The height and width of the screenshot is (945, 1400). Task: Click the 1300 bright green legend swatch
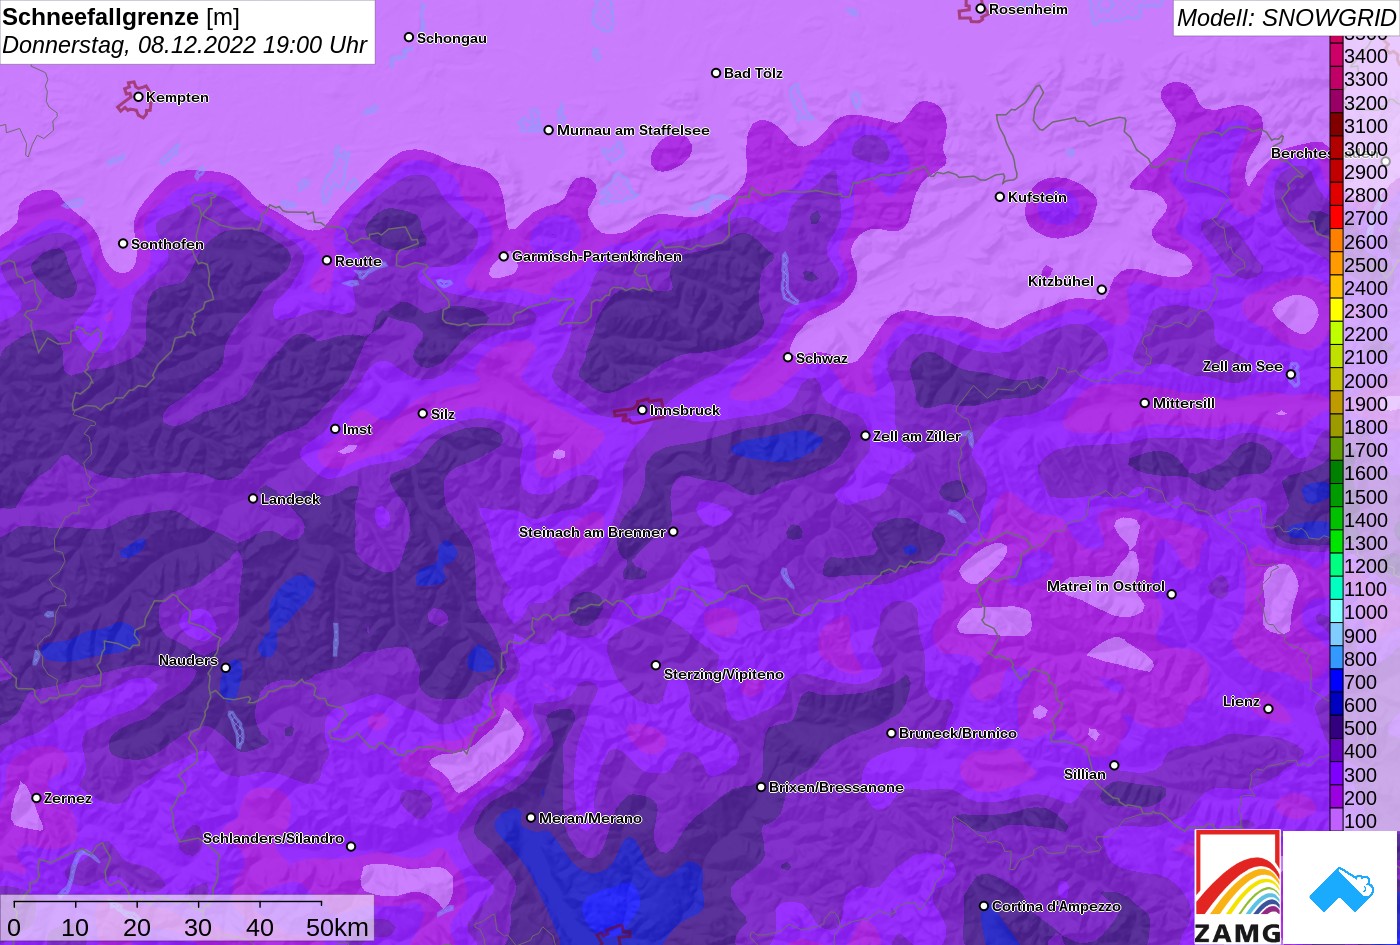click(1336, 543)
